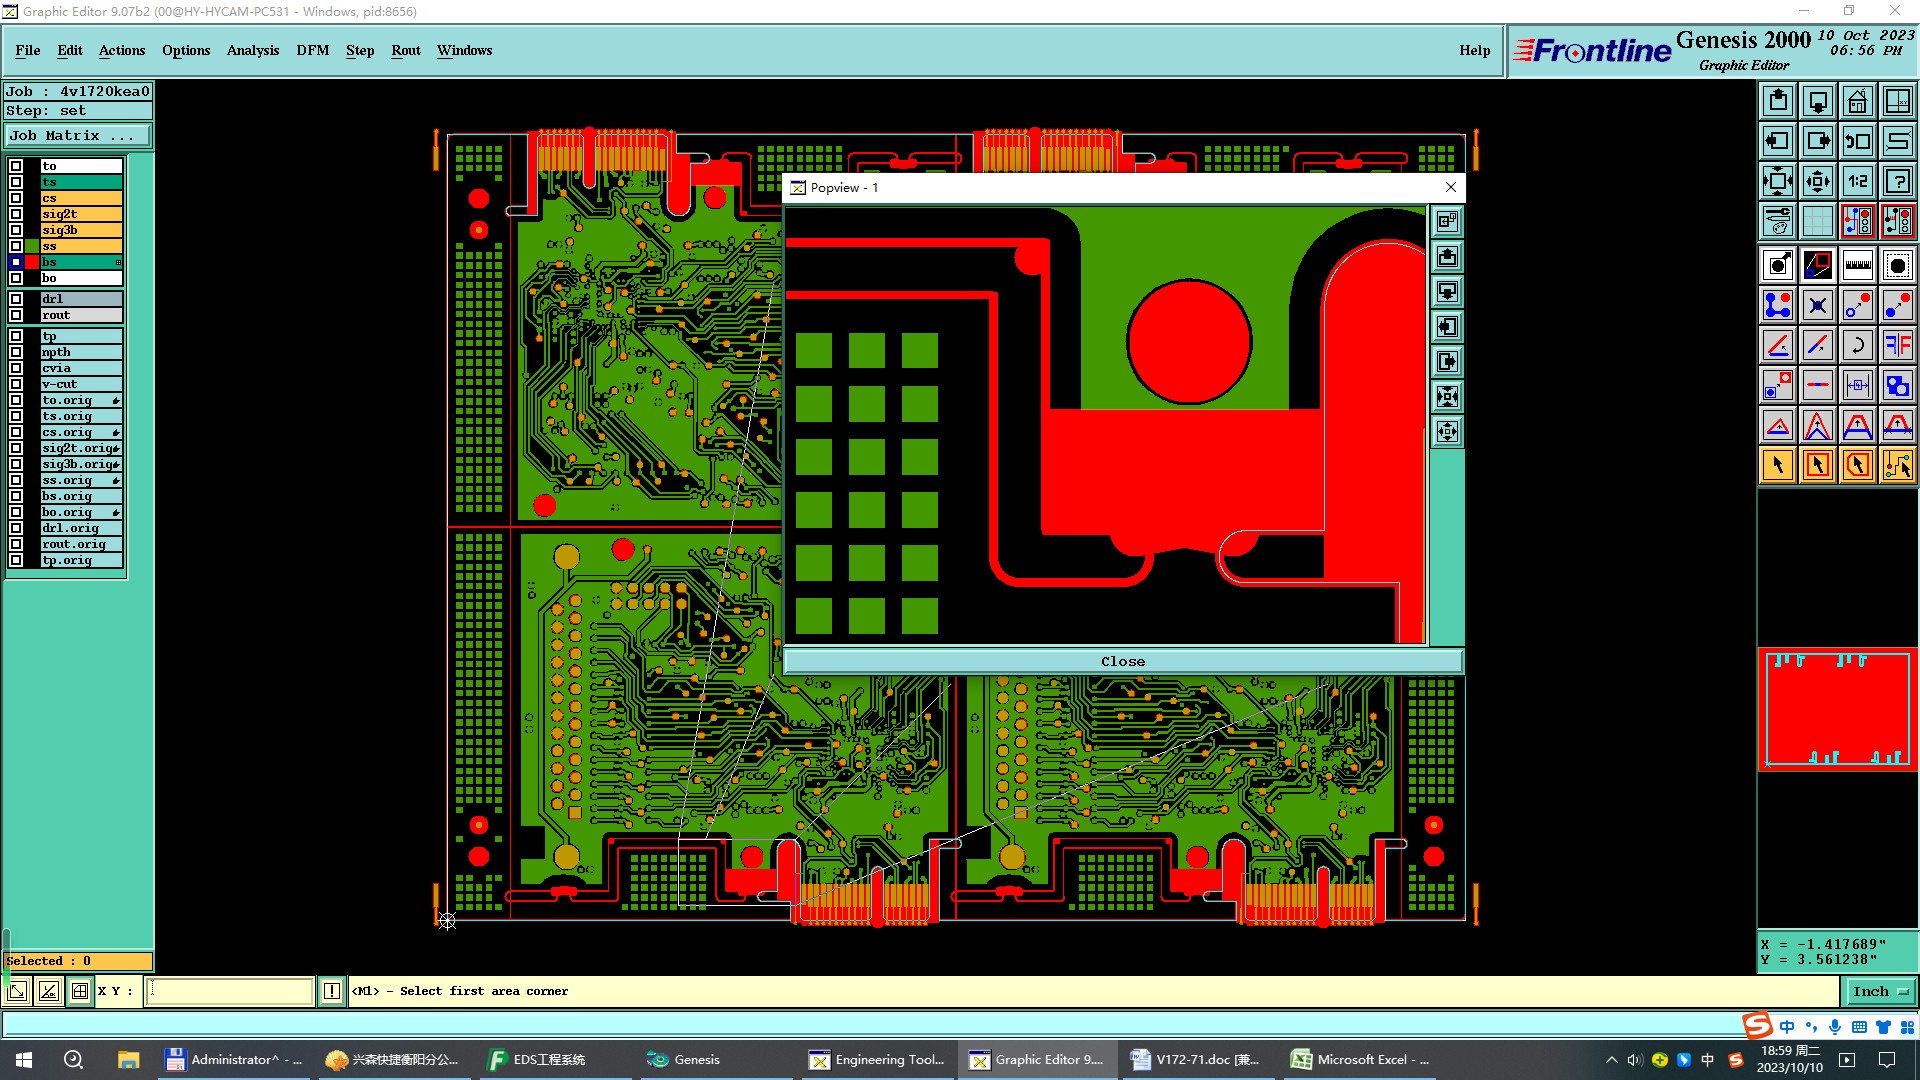The width and height of the screenshot is (1920, 1080).
Task: Open the DFM menu
Action: [x=312, y=50]
